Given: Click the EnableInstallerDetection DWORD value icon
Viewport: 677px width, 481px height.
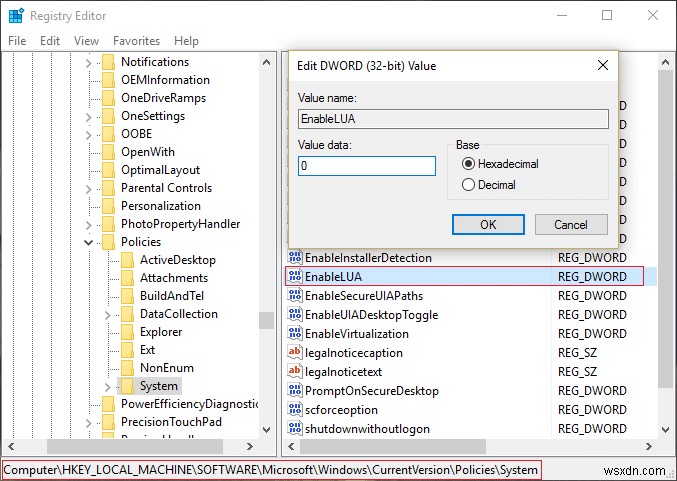Looking at the screenshot, I should 295,257.
